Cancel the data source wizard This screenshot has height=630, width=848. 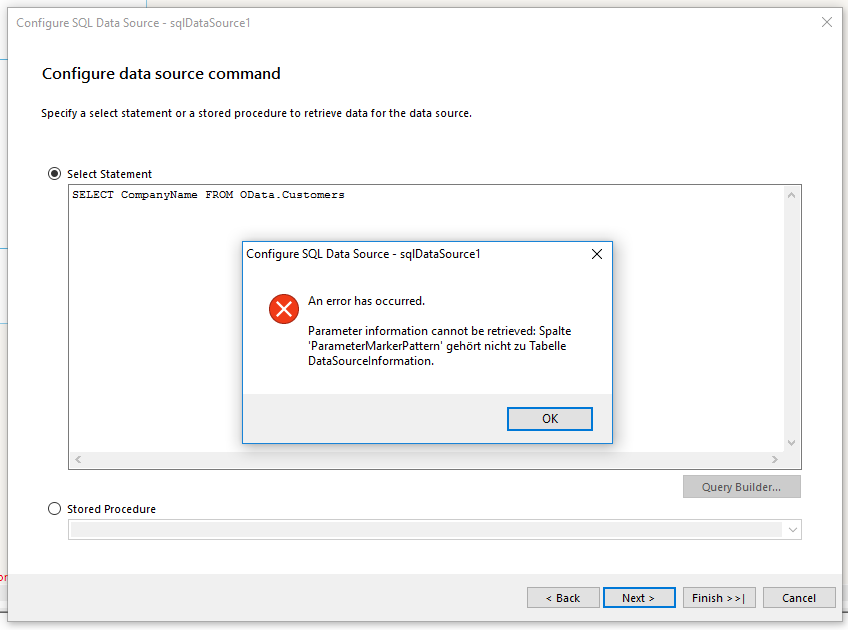pyautogui.click(x=799, y=598)
